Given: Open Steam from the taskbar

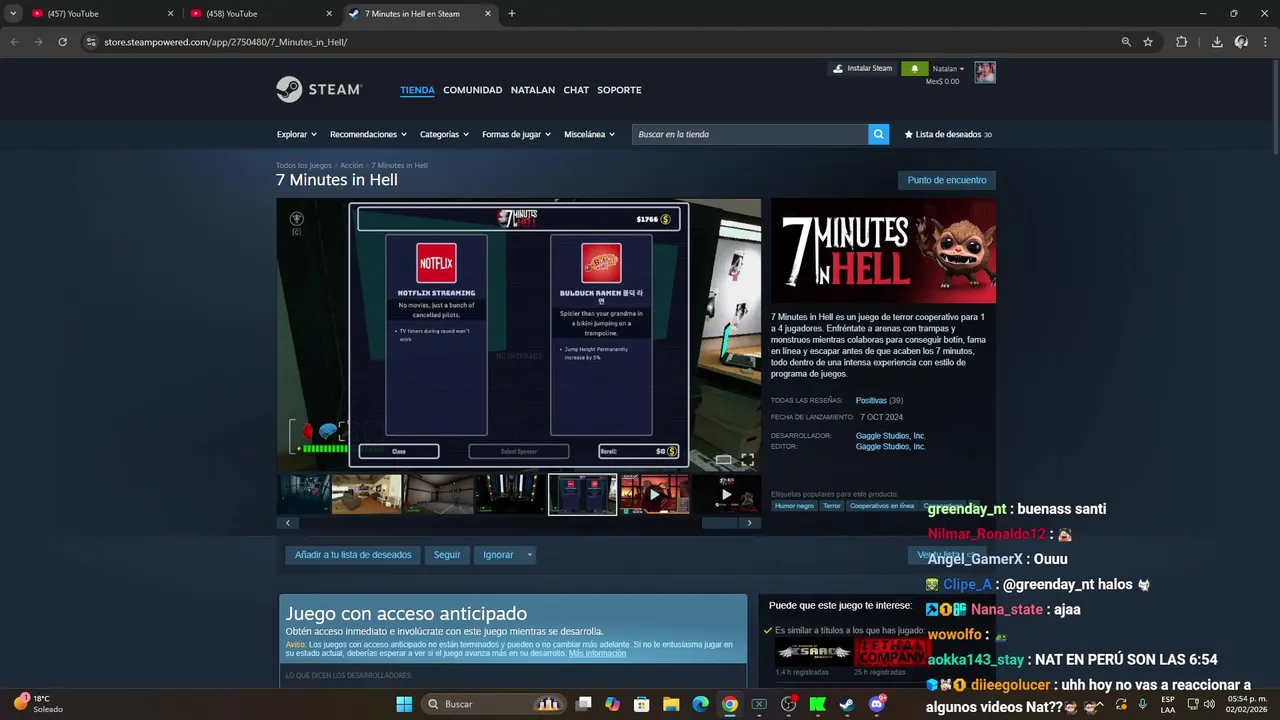Looking at the screenshot, I should click(847, 704).
